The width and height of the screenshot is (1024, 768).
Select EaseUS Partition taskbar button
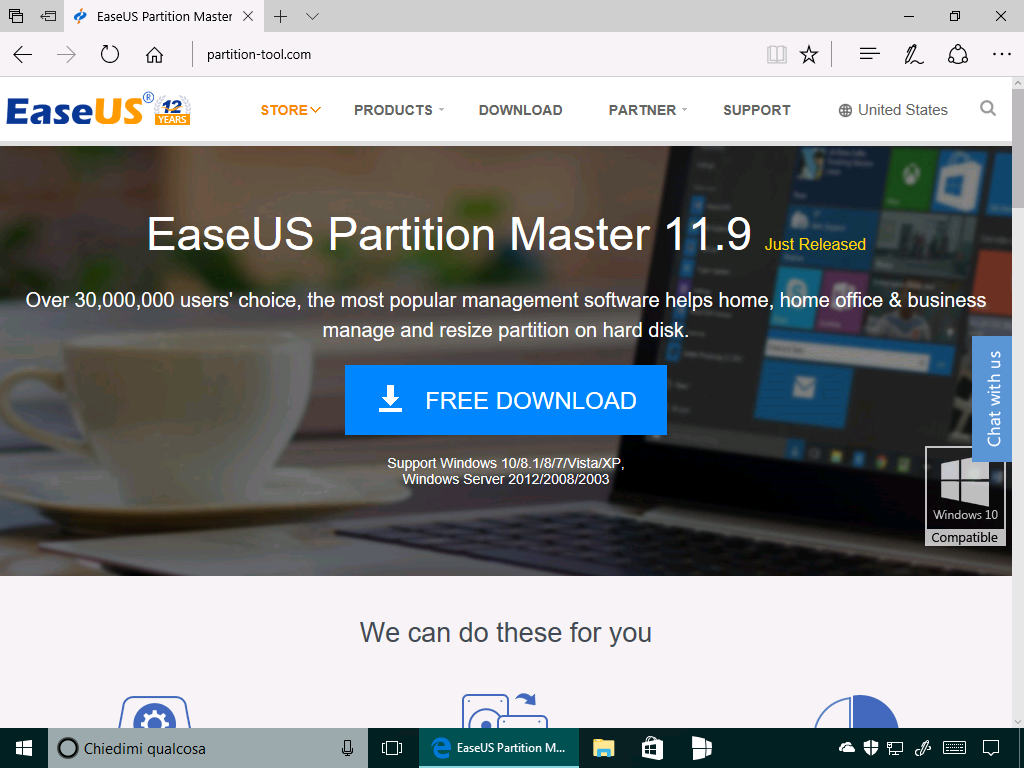click(499, 748)
